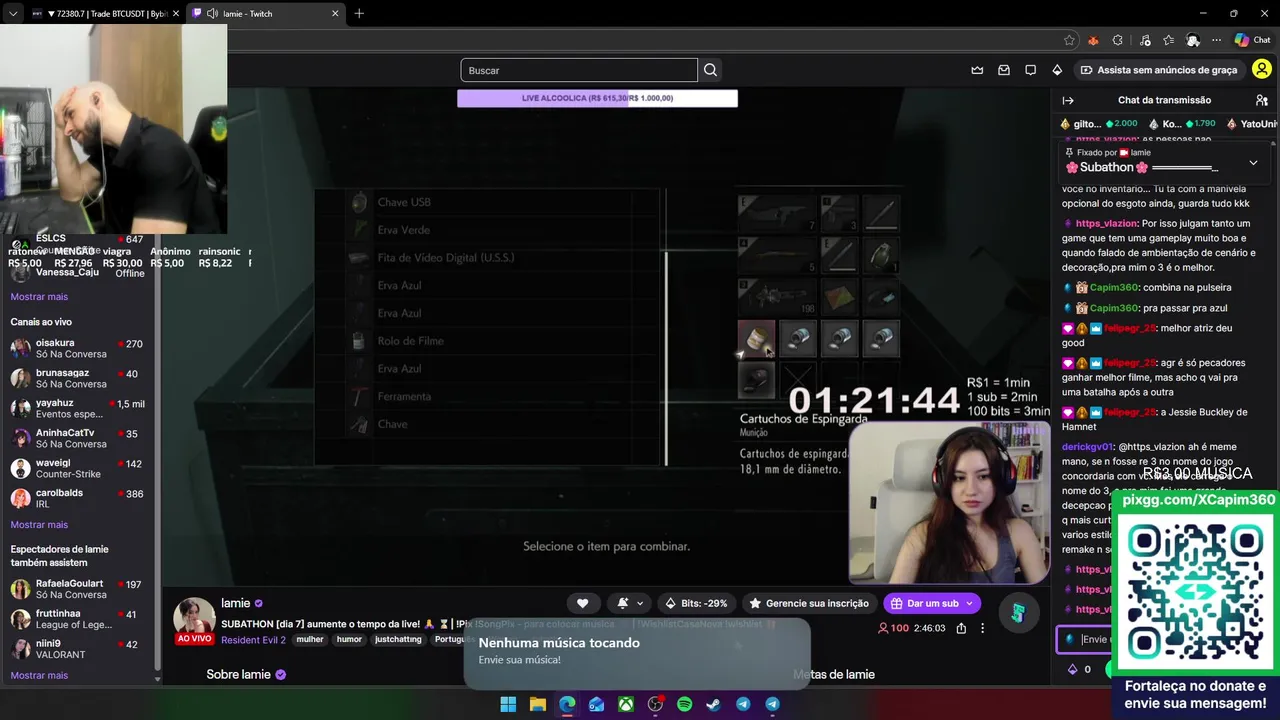Open AninhaCatTv channel in sidebar
This screenshot has width=1280, height=720.
pos(78,438)
